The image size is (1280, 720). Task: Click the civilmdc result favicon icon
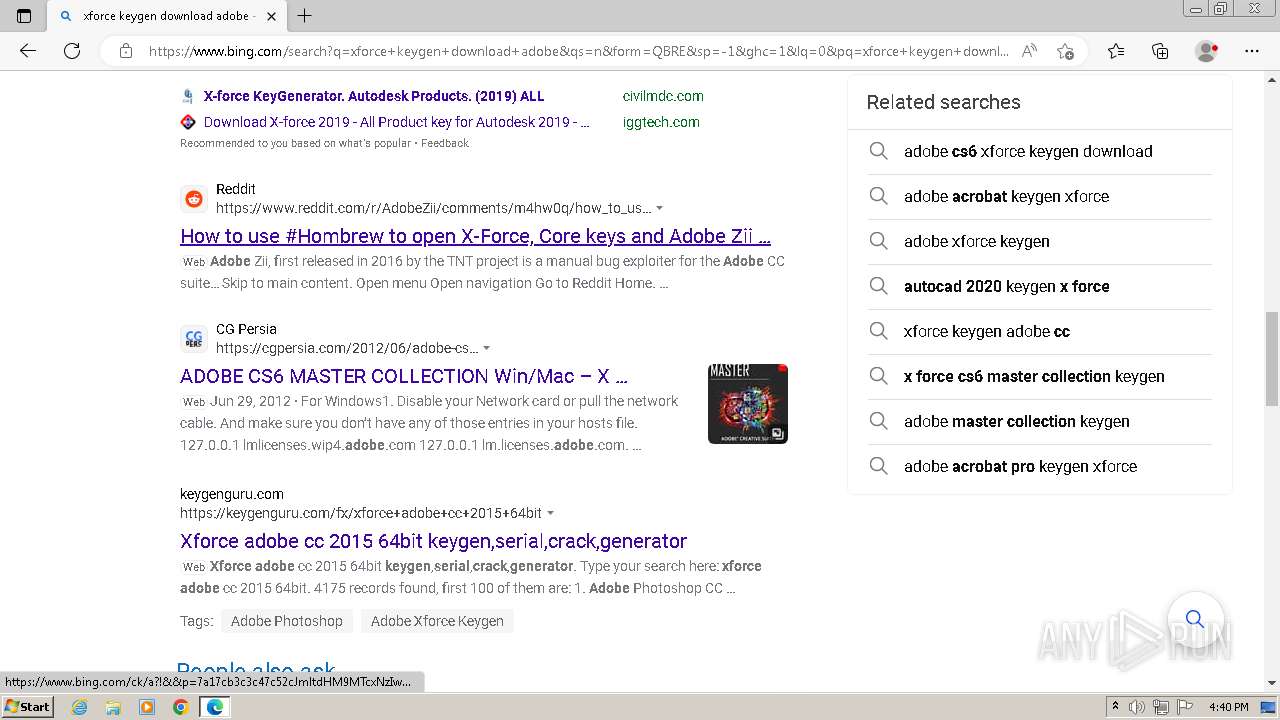188,96
